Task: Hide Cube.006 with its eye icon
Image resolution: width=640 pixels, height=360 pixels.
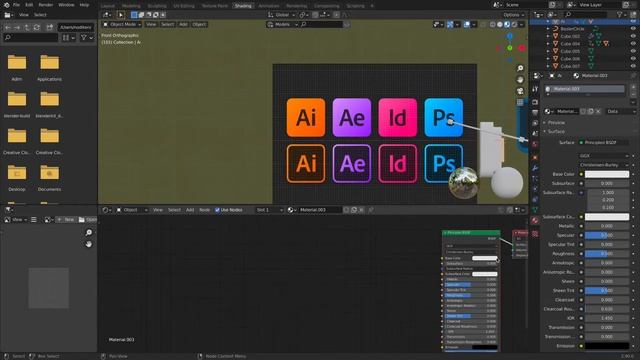Action: tap(633, 58)
